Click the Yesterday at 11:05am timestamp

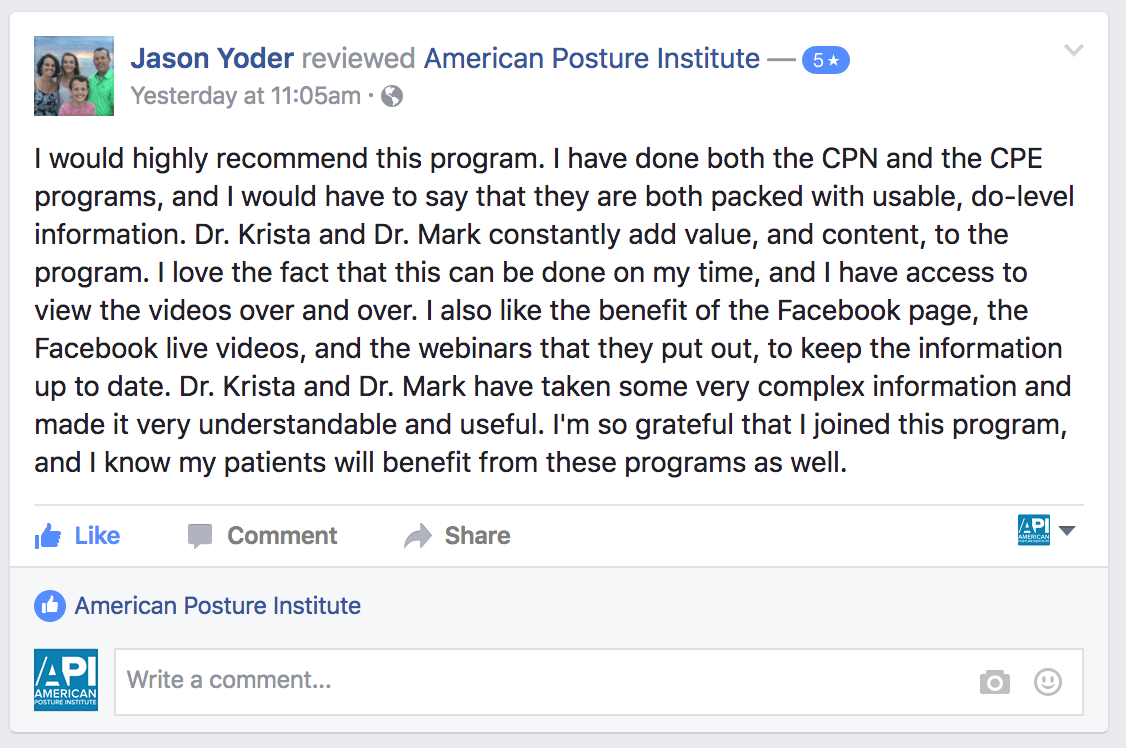(x=246, y=96)
